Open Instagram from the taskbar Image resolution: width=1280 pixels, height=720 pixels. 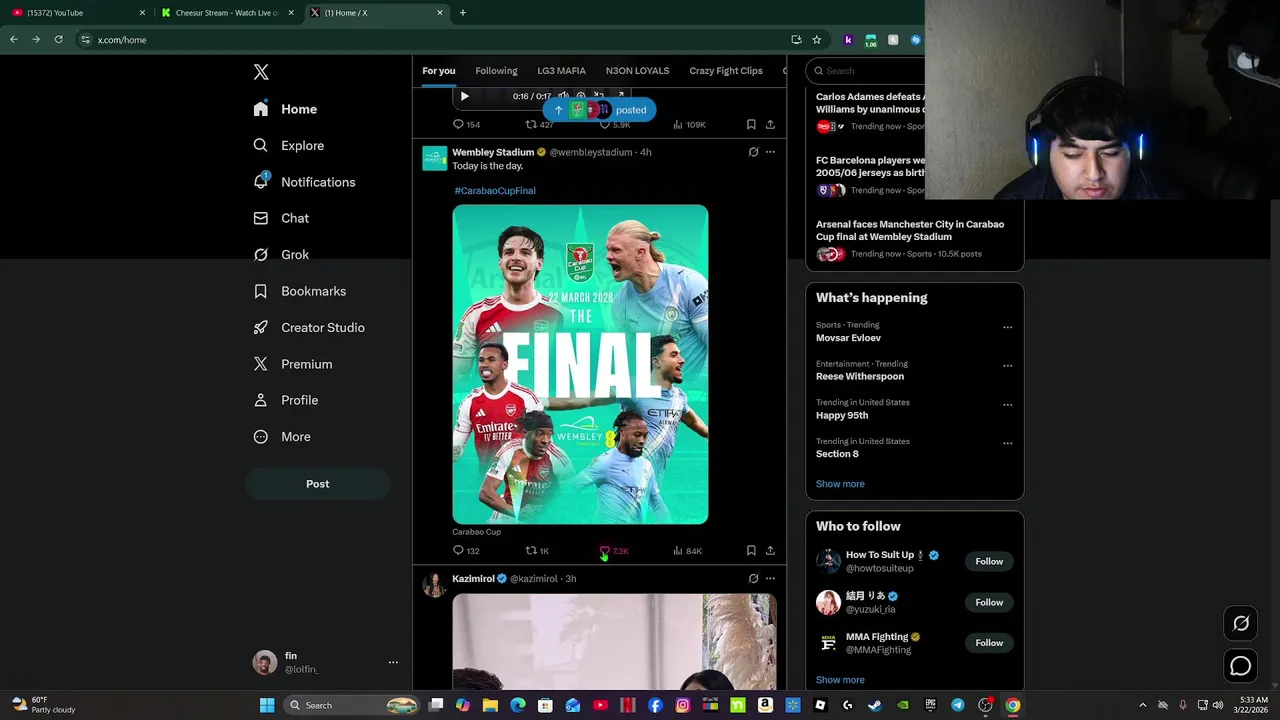pyautogui.click(x=682, y=705)
